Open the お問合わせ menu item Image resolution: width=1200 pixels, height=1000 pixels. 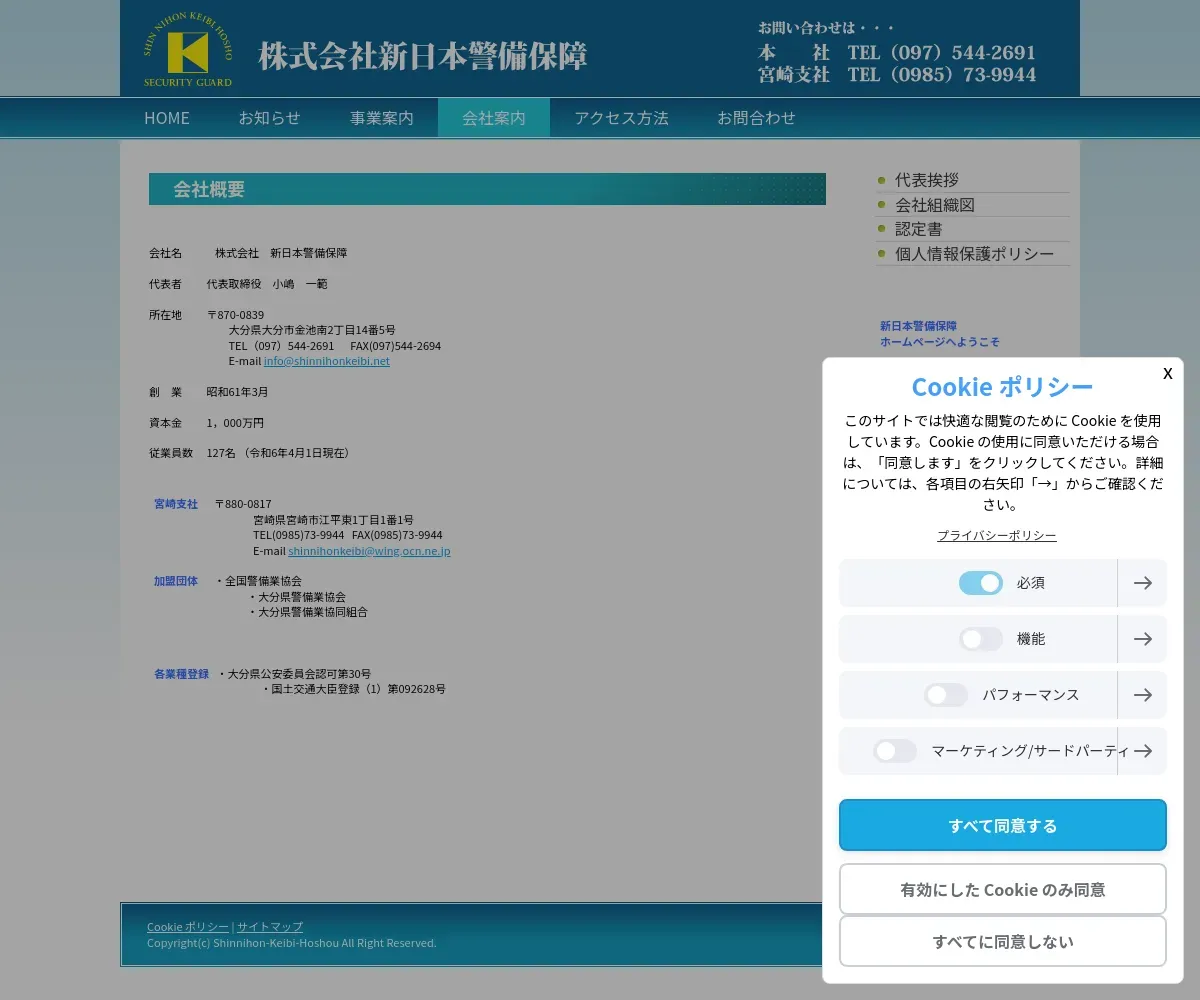coord(756,118)
